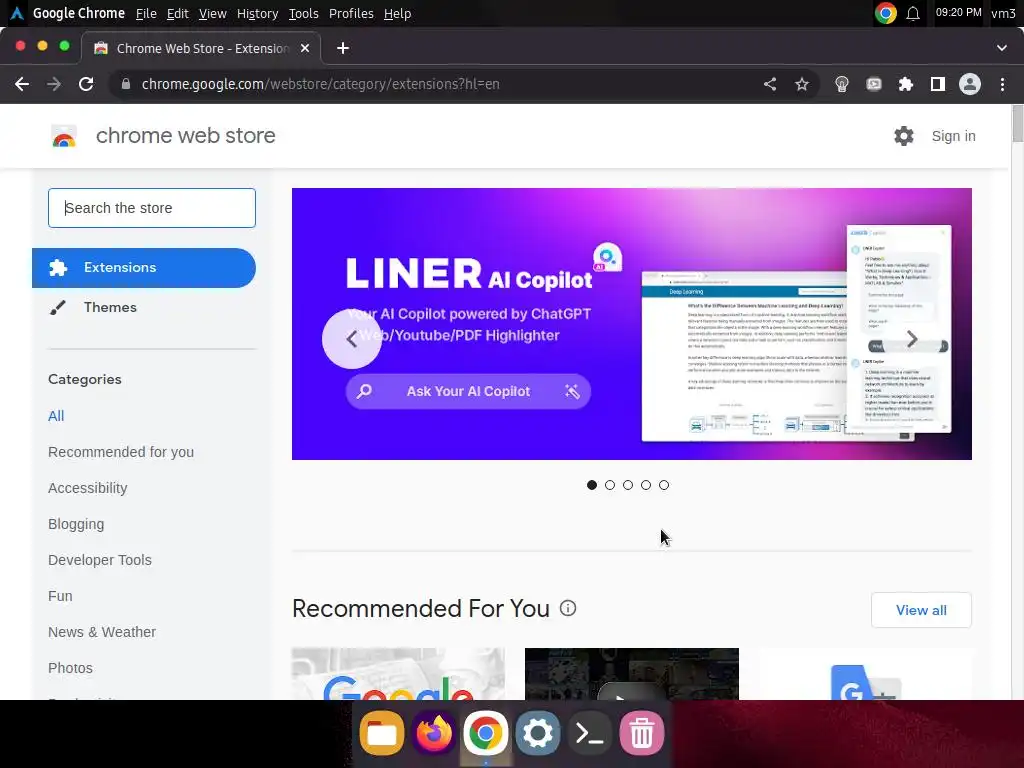1024x768 pixels.
Task: Focus the Search the store field
Action: pos(152,208)
